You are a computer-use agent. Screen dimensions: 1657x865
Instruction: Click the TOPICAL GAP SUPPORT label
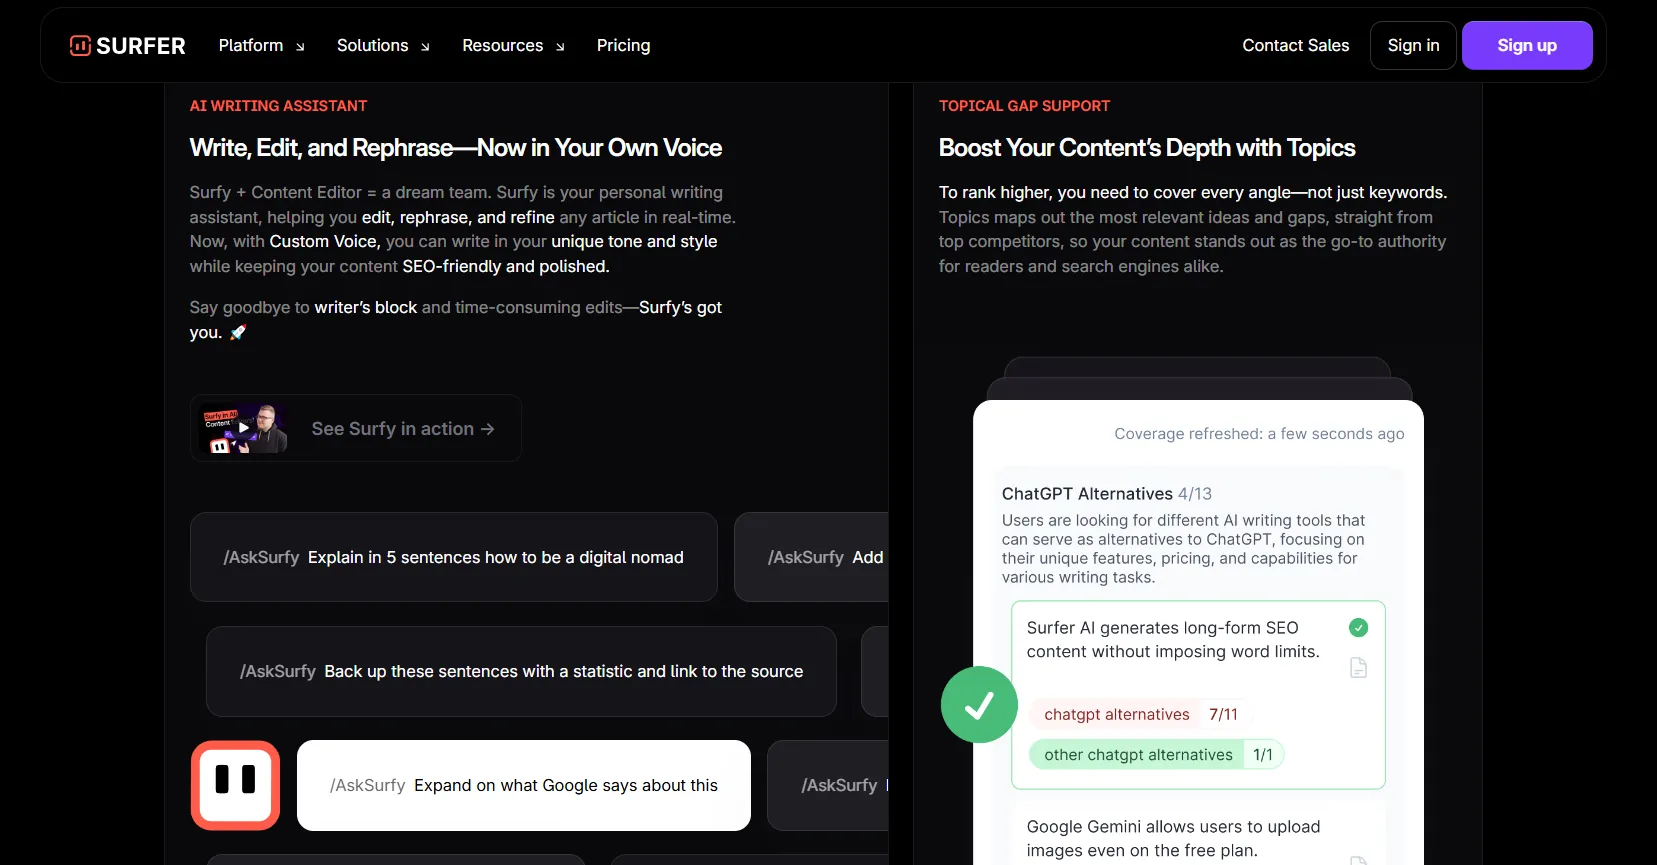[1024, 106]
